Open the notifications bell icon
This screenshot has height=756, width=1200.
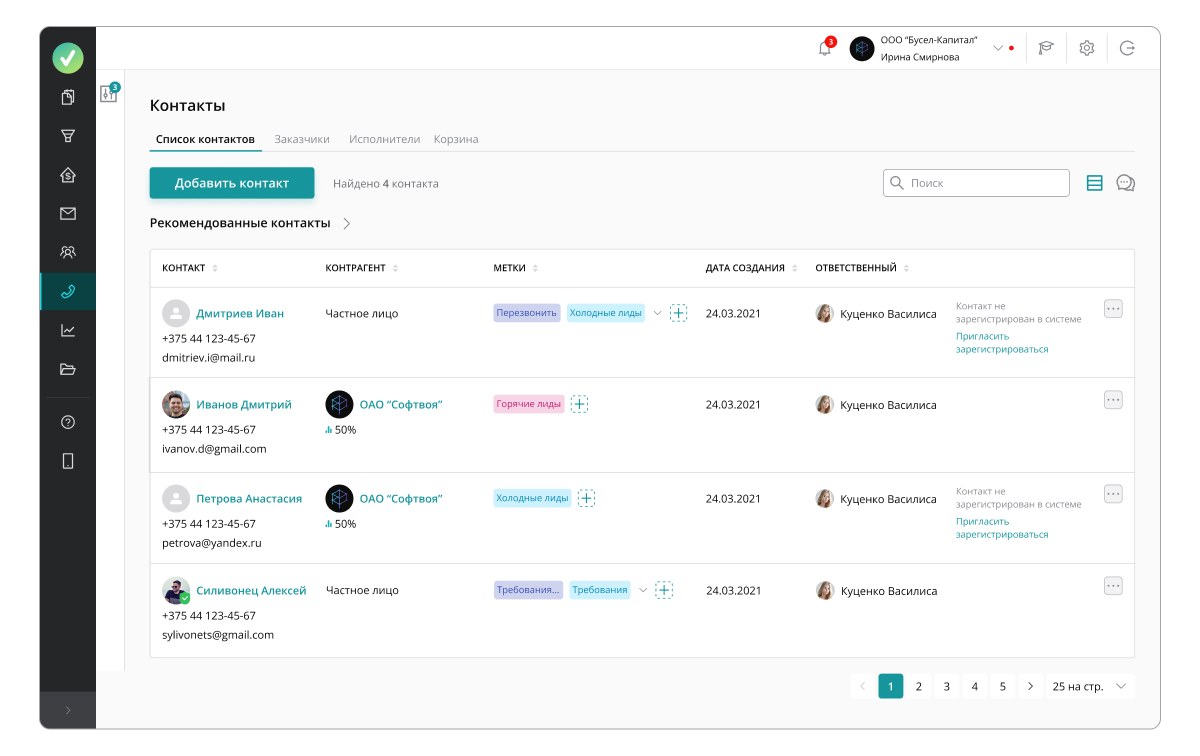tap(825, 48)
